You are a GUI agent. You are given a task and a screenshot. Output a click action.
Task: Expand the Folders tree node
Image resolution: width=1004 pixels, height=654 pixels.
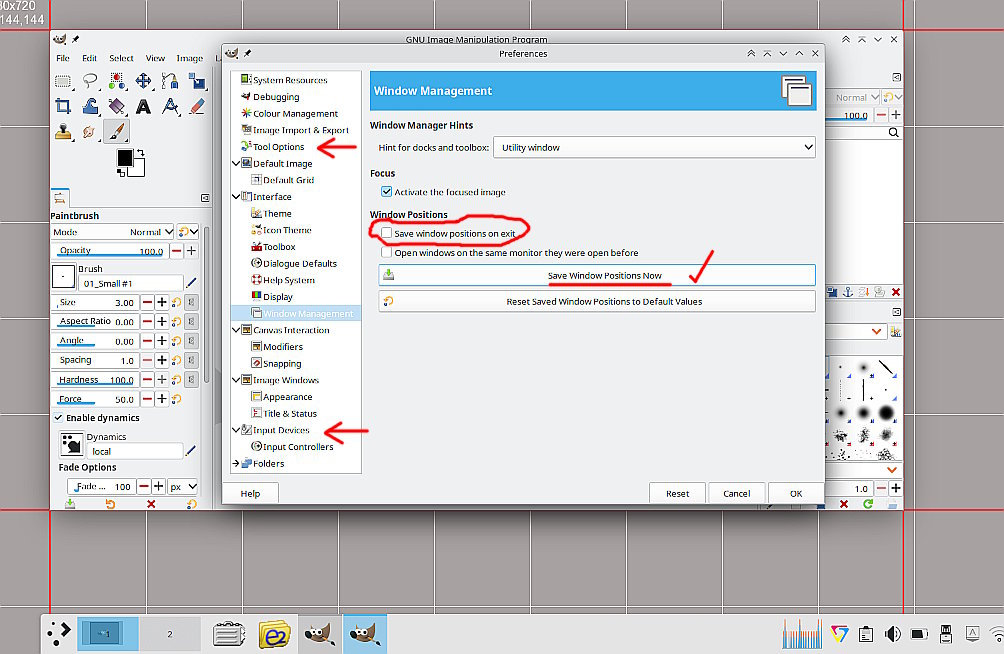click(x=236, y=463)
